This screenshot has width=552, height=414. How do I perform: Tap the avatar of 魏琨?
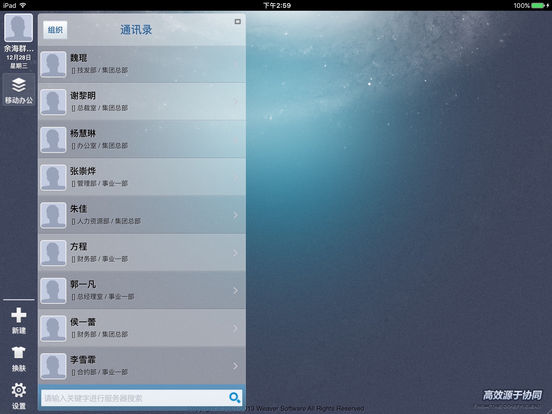point(53,64)
